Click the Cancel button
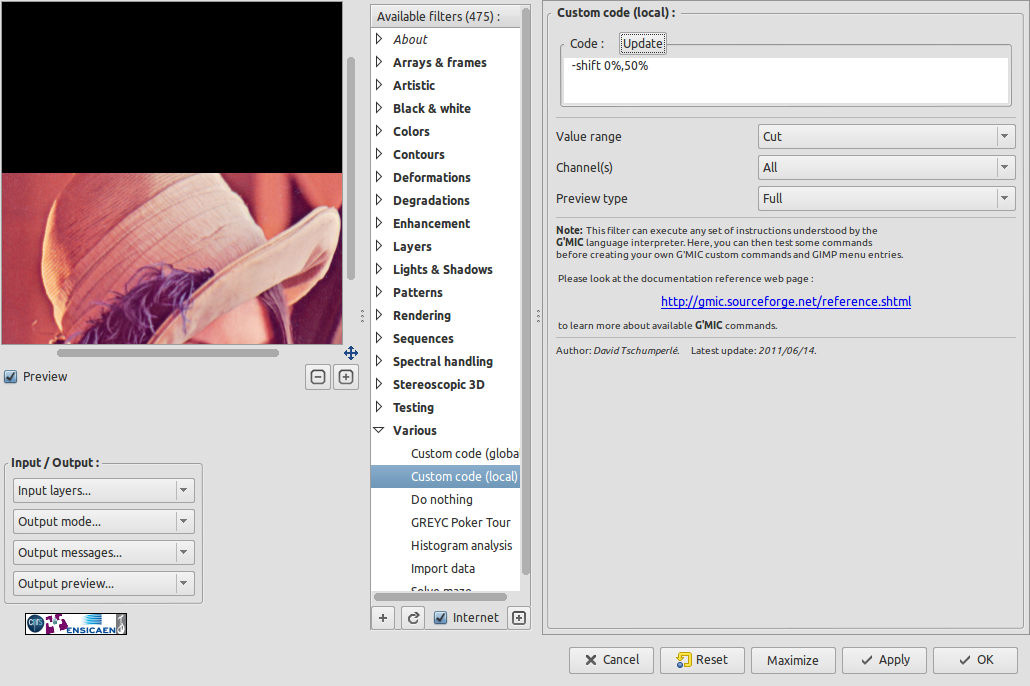 612,660
